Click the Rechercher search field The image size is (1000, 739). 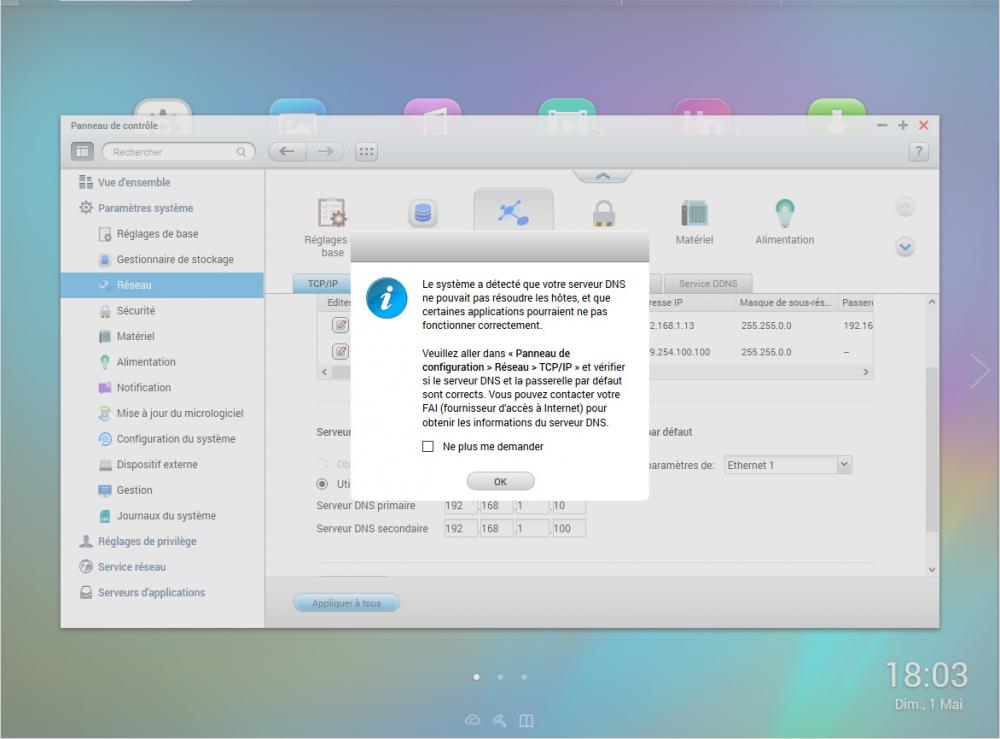click(172, 152)
